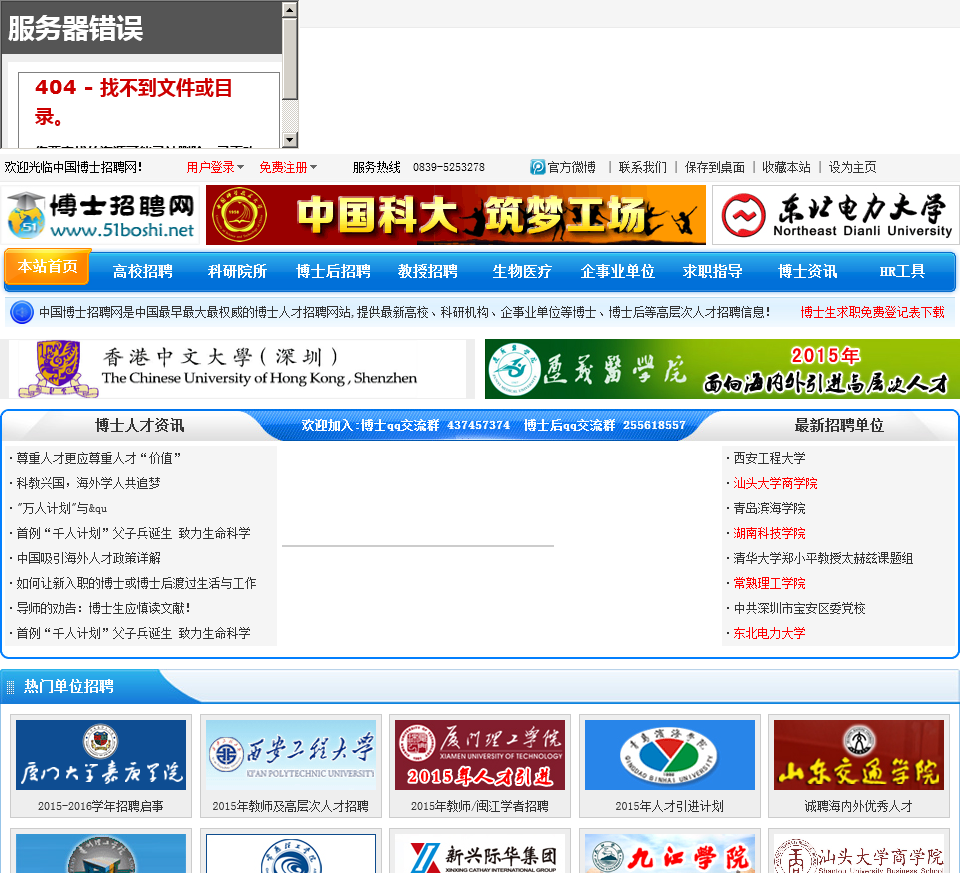Open 企事业单位 menu item
Viewport: 960px width, 873px height.
[x=618, y=271]
